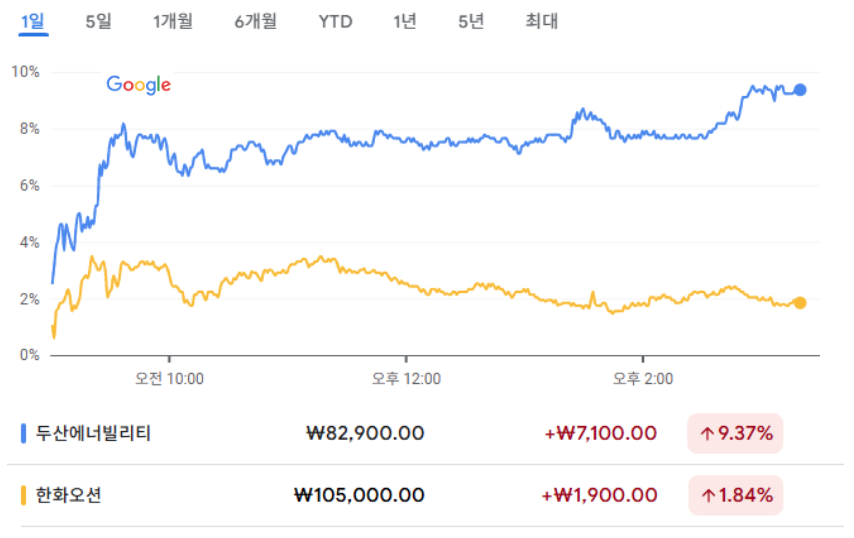Image resolution: width=854 pixels, height=538 pixels.
Task: Click orange endpoint dot of 한화오션 line
Action: 800,303
